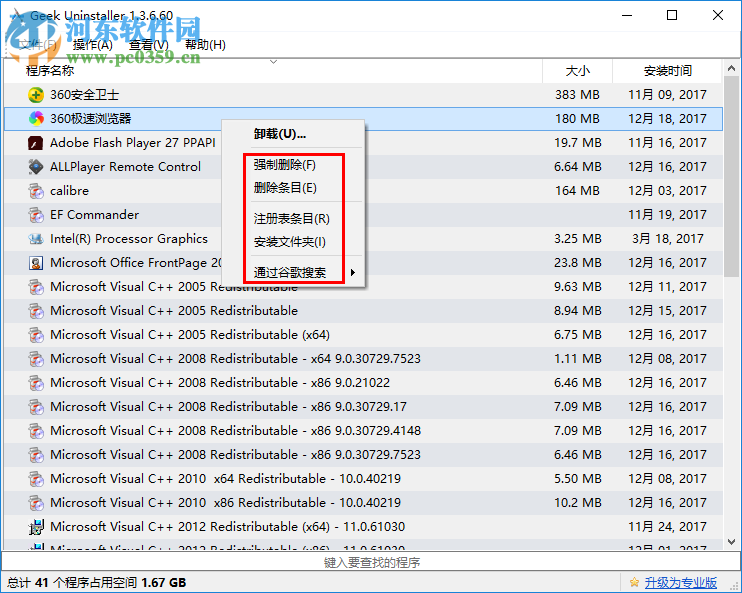Click the 11月 24, 2017 date cell

coord(667,527)
